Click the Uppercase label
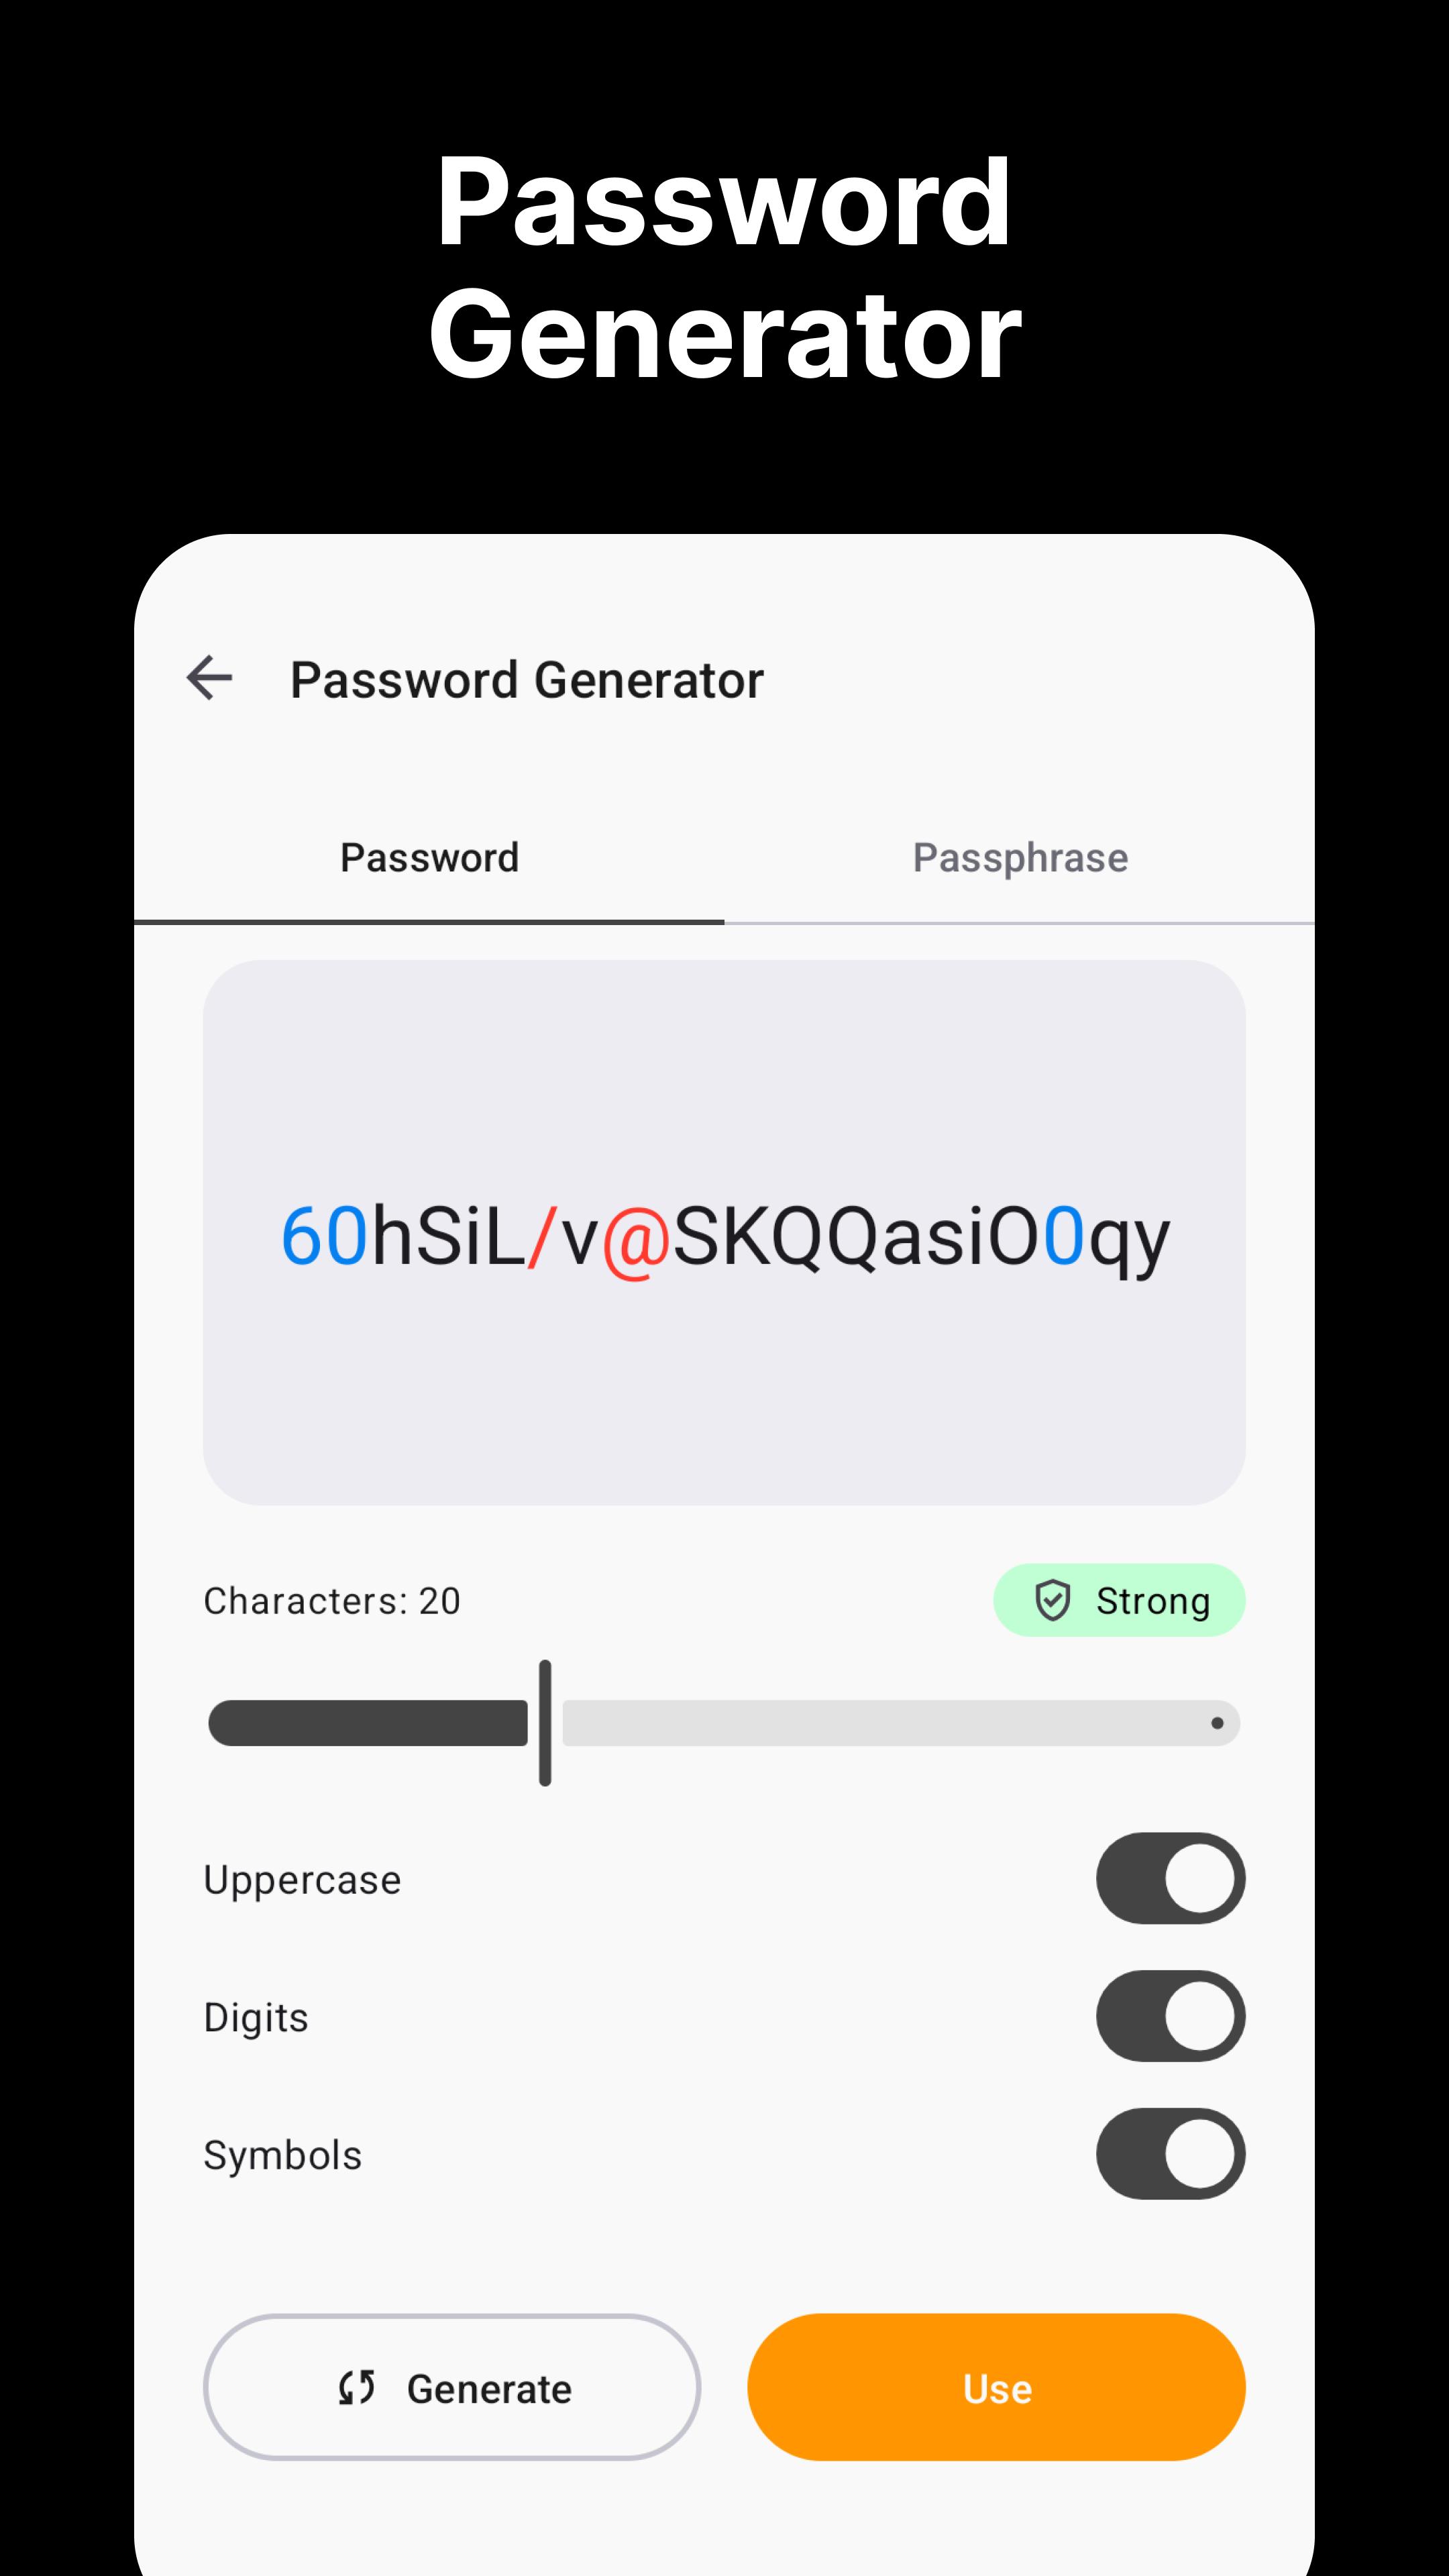Screen dimensions: 1449x2576 (302, 1880)
